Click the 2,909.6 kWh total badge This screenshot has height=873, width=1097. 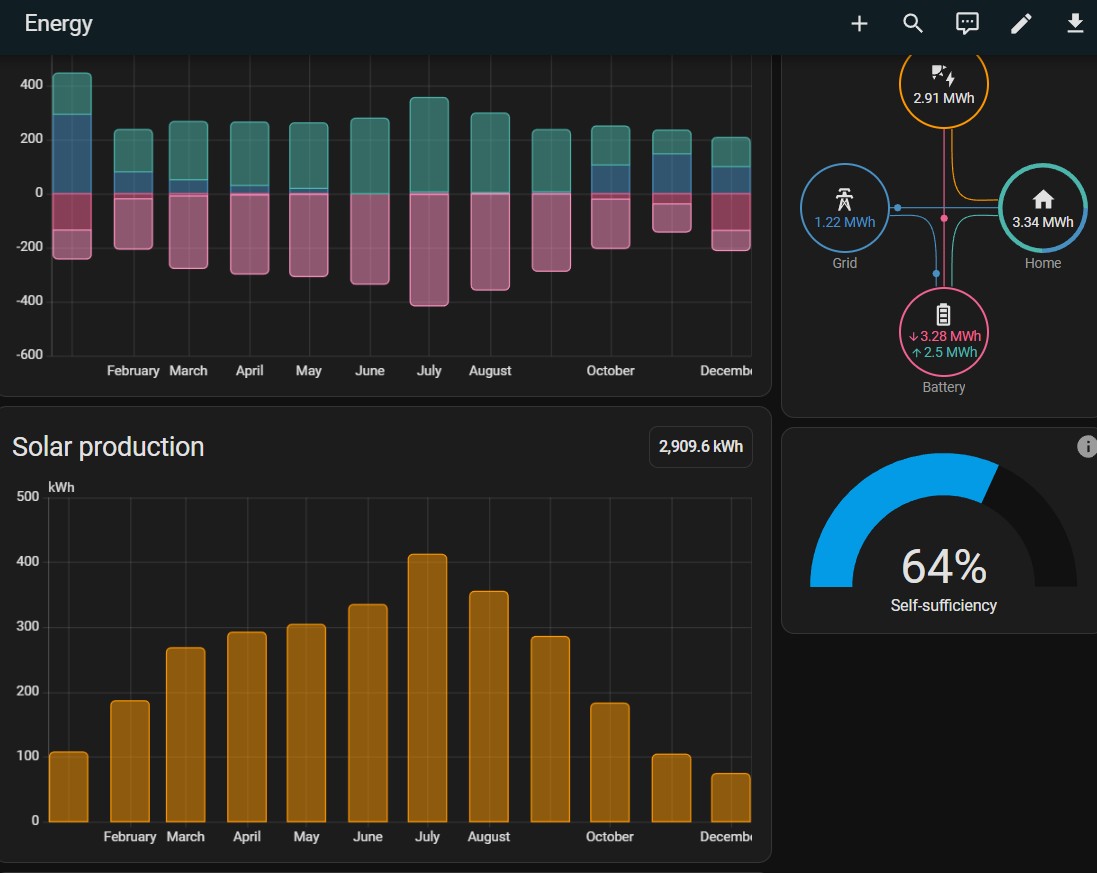coord(700,447)
